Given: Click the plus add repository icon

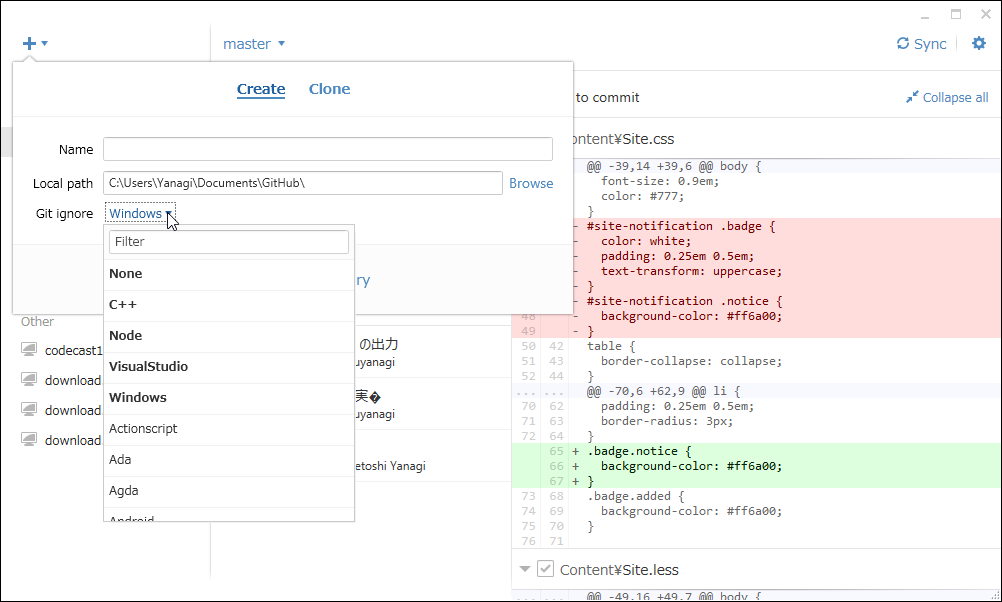Looking at the screenshot, I should pos(30,43).
